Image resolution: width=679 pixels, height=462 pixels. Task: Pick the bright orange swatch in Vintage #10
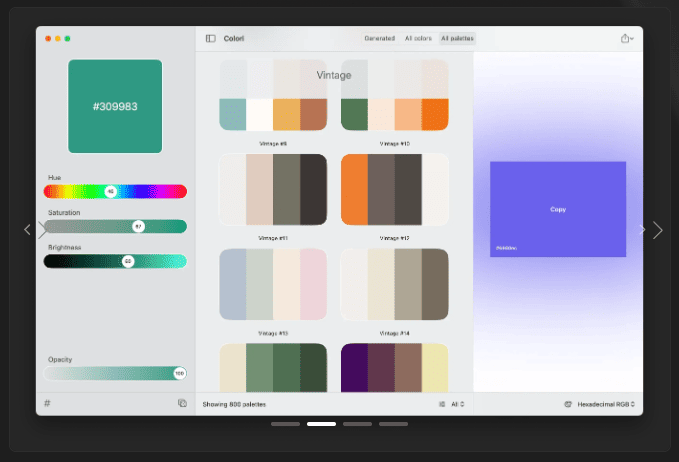click(x=435, y=114)
